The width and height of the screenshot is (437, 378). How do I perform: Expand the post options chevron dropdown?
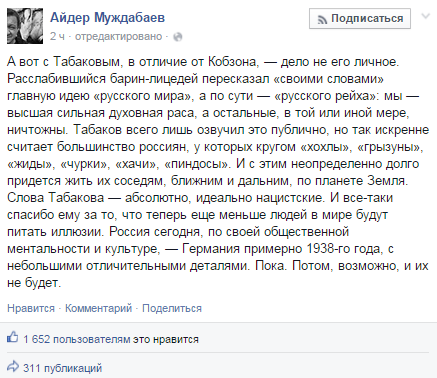point(426,16)
